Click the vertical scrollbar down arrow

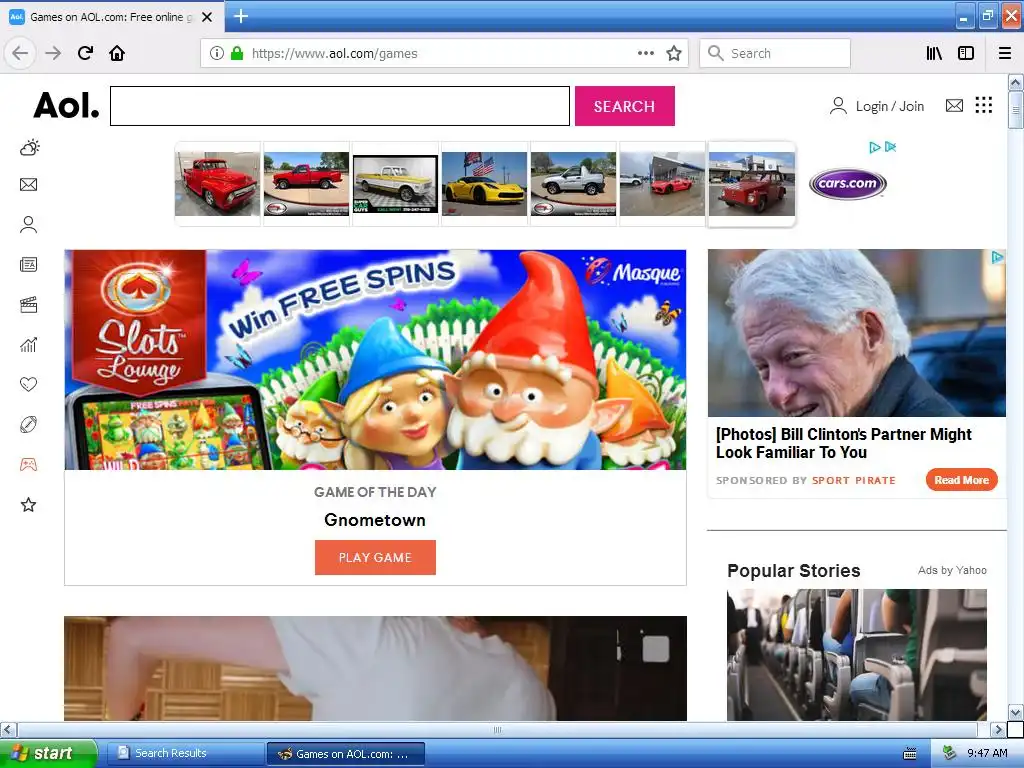(1015, 712)
